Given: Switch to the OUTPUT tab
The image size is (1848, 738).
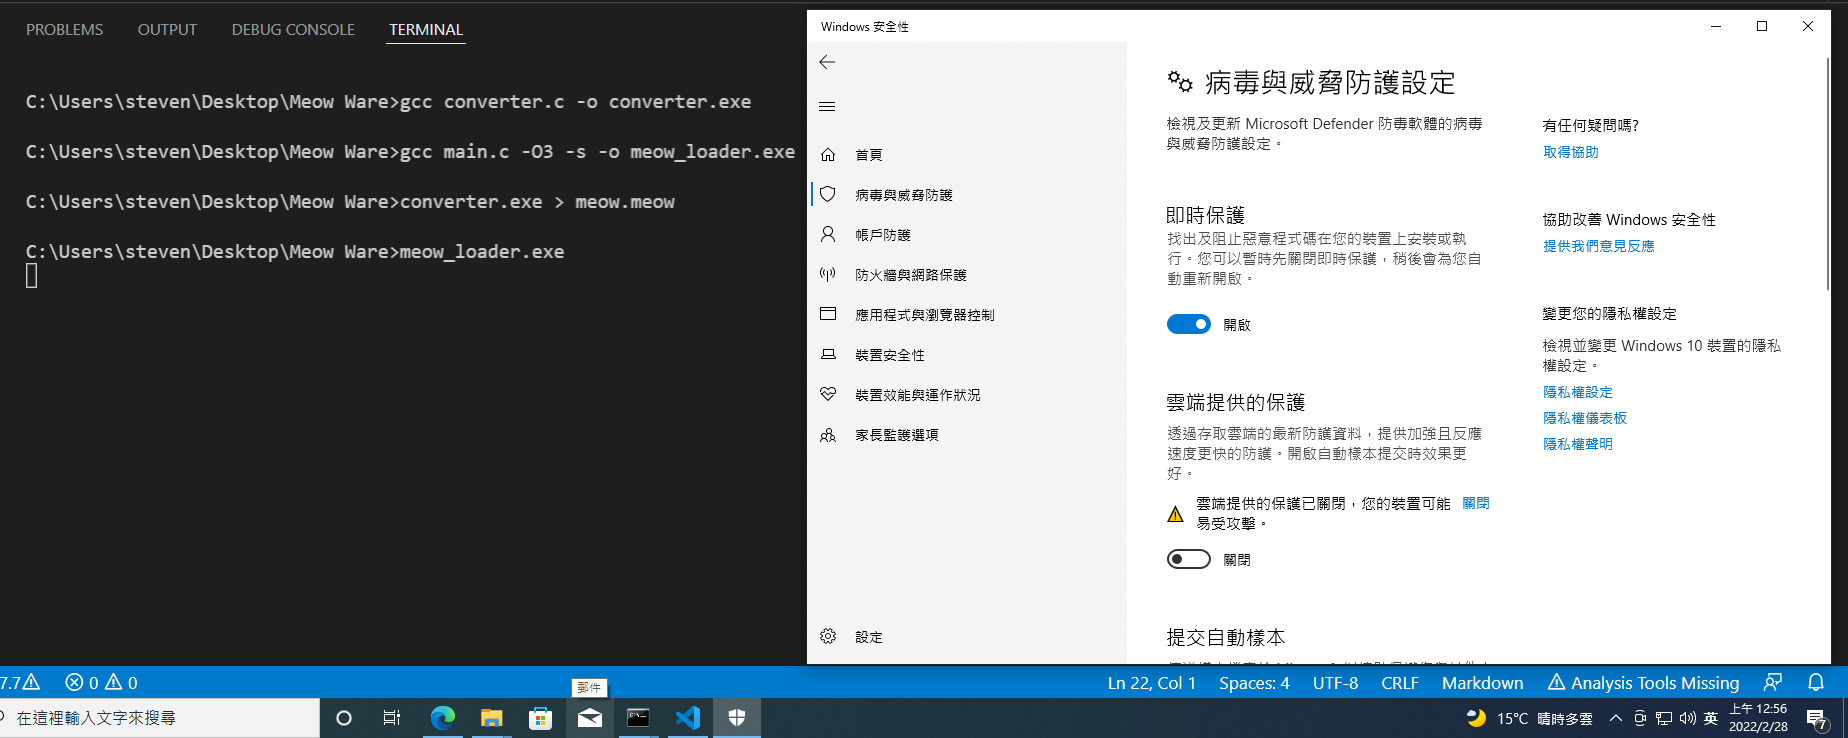Looking at the screenshot, I should click(167, 30).
